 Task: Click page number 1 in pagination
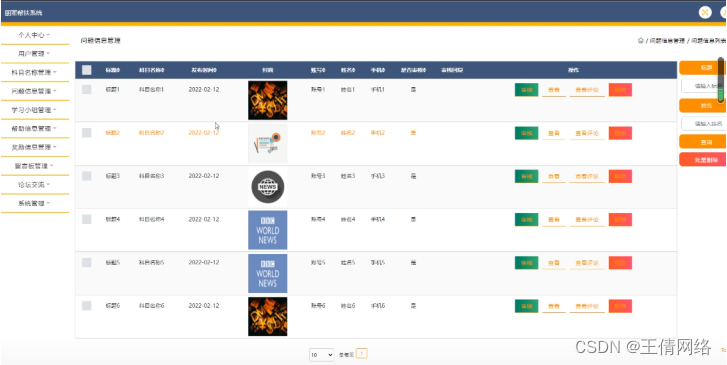[x=362, y=354]
